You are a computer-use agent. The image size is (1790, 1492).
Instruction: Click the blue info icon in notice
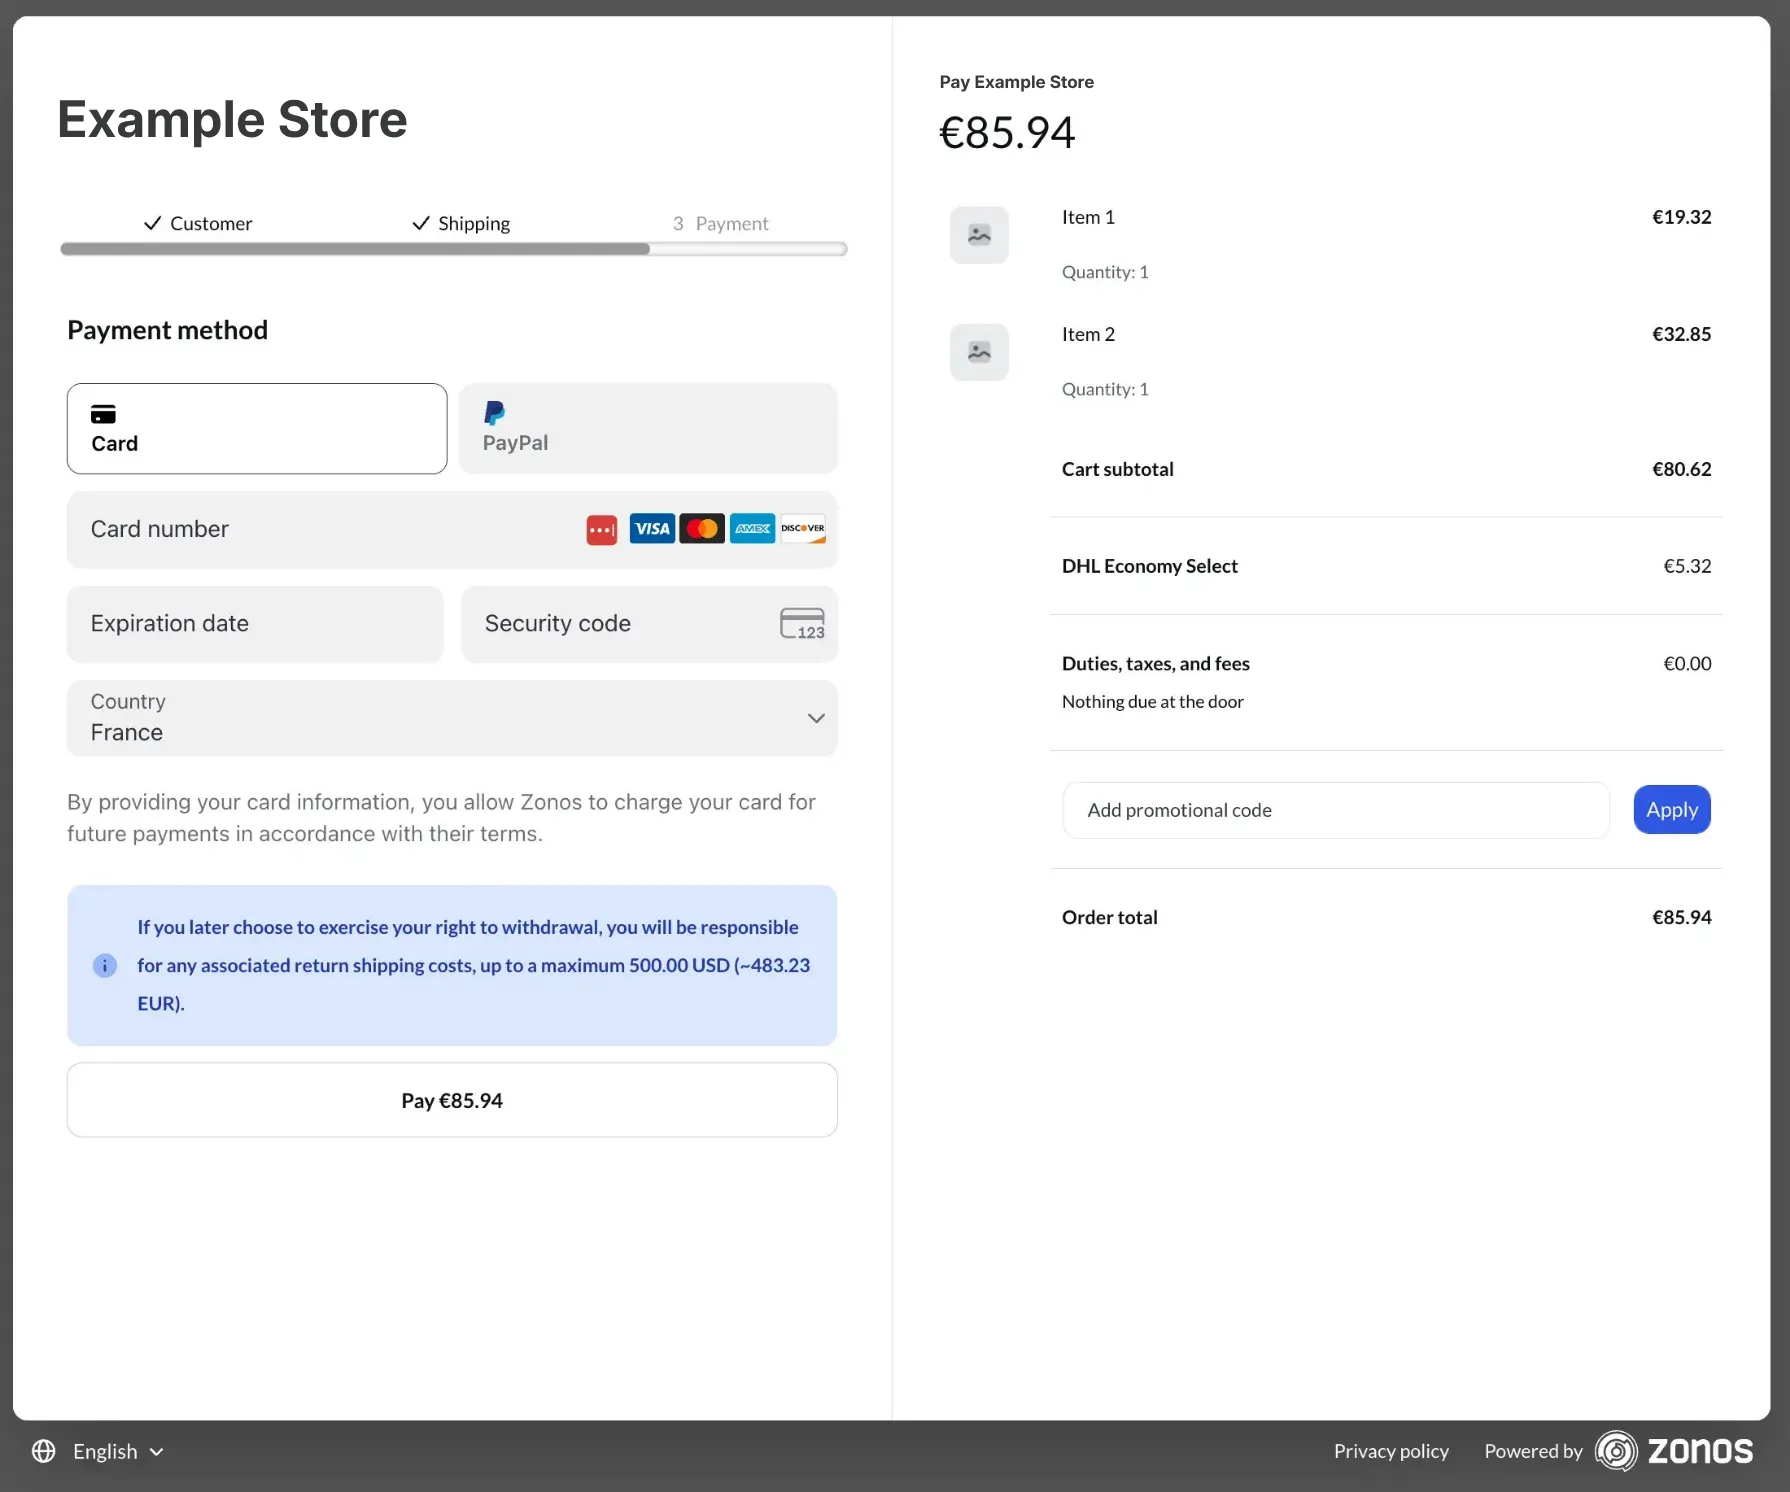point(105,965)
